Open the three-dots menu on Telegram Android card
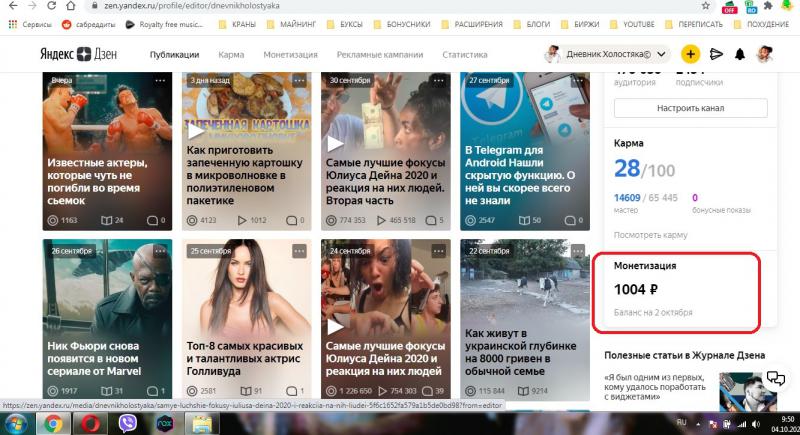The width and height of the screenshot is (800, 435). coord(578,81)
